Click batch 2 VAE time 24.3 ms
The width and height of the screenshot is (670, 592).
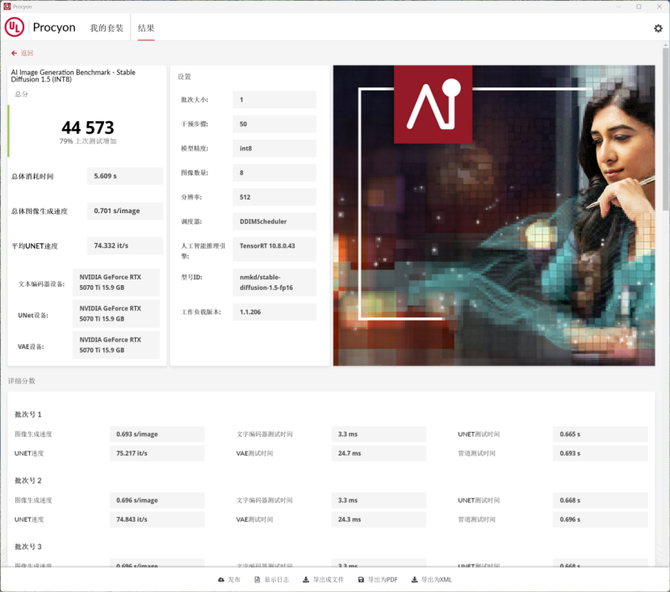(x=379, y=519)
